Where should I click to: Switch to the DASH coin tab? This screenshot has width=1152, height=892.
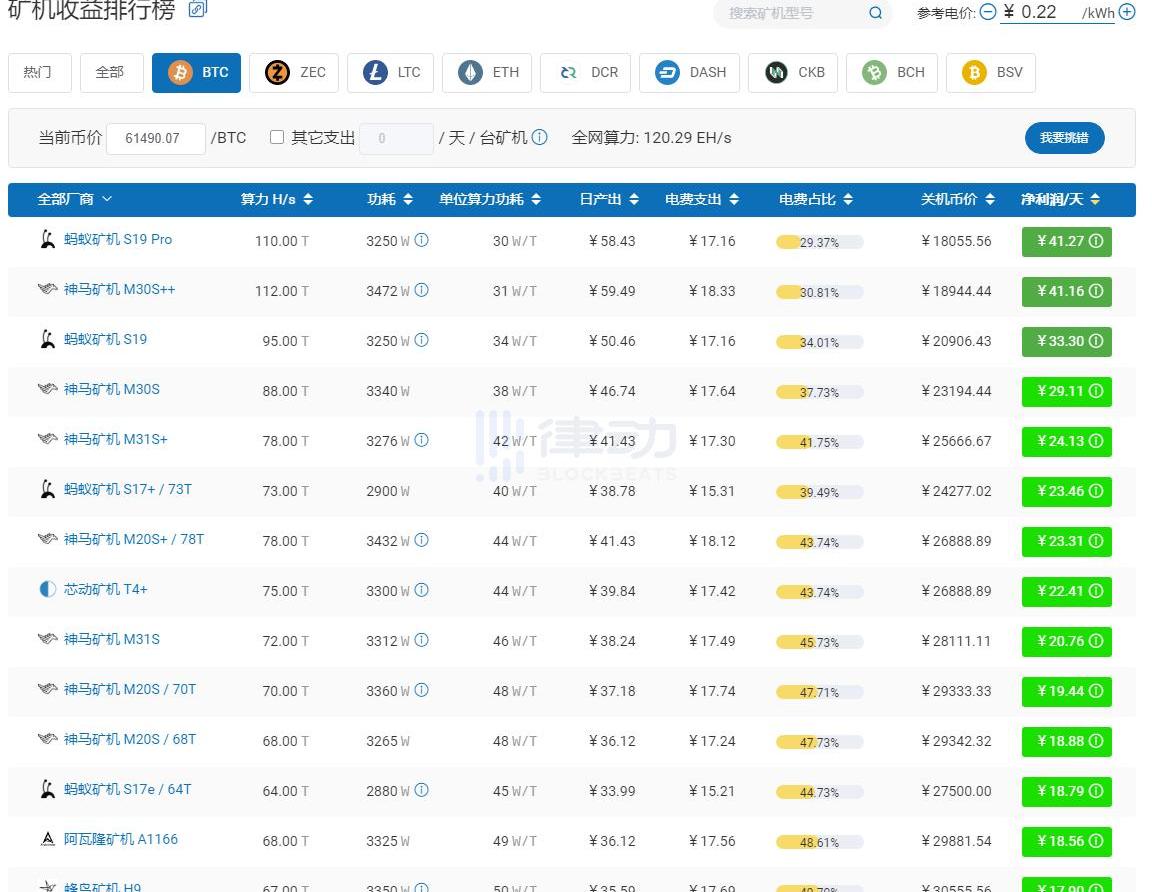pyautogui.click(x=689, y=73)
